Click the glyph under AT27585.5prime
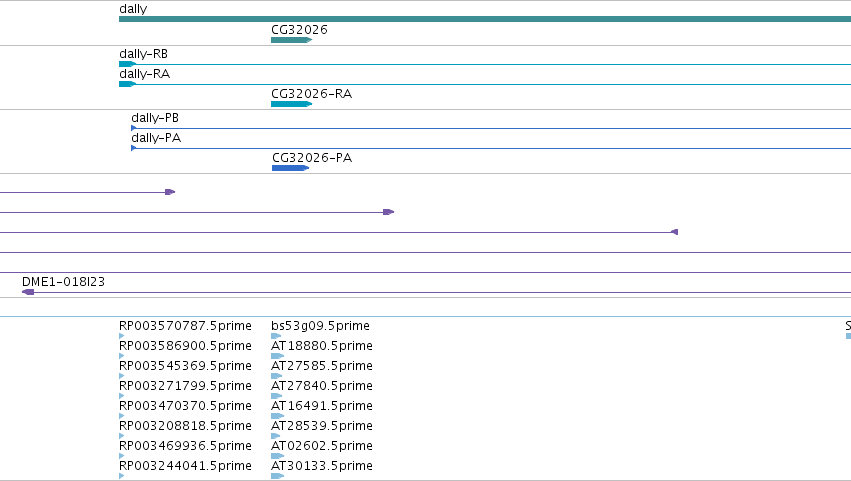The height and width of the screenshot is (481, 851). (277, 376)
